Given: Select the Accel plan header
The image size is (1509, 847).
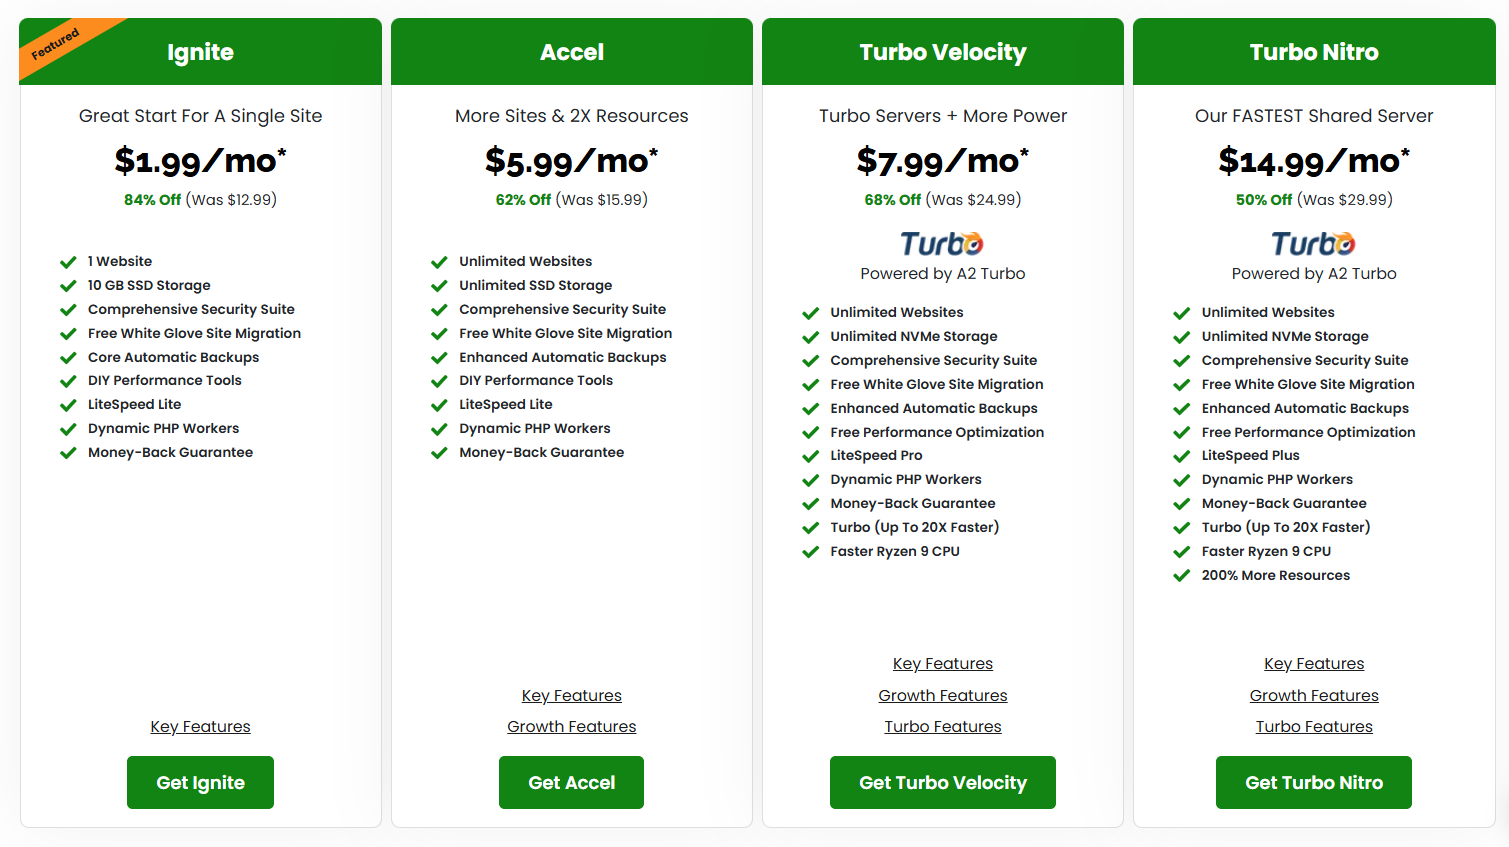Looking at the screenshot, I should pos(572,52).
